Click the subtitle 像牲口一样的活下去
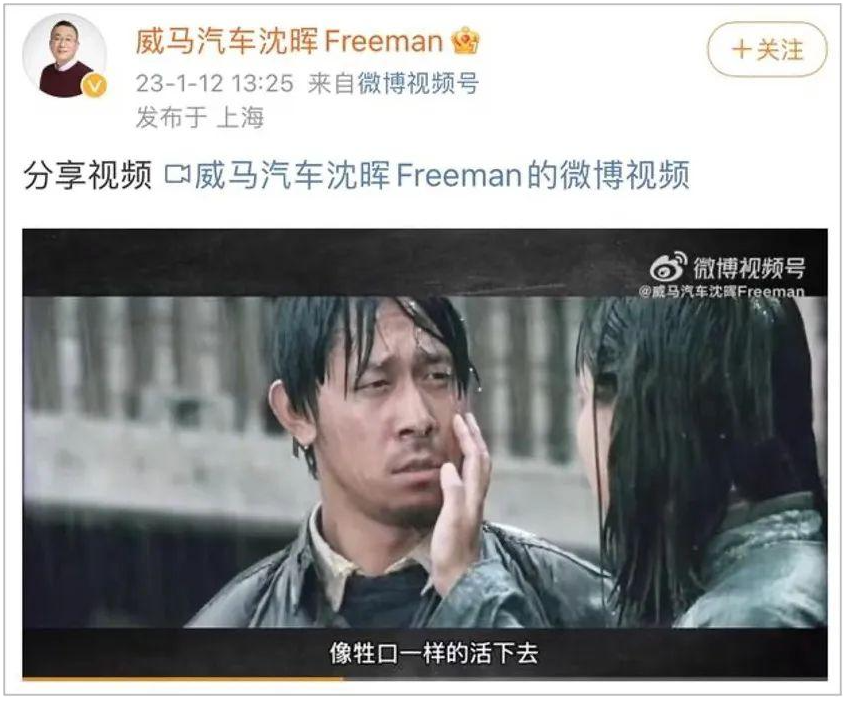Image resolution: width=848 pixels, height=707 pixels. pos(434,652)
